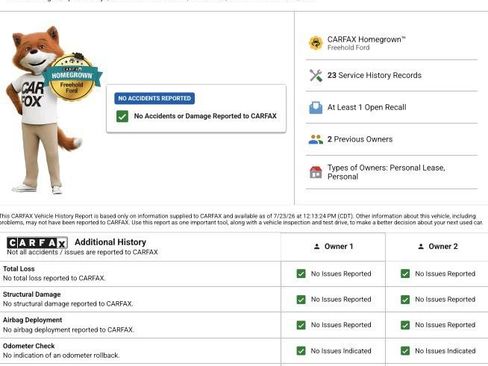This screenshot has height=366, width=488.
Task: Click Total Loss Owner 2 green checkmark
Action: pos(405,274)
